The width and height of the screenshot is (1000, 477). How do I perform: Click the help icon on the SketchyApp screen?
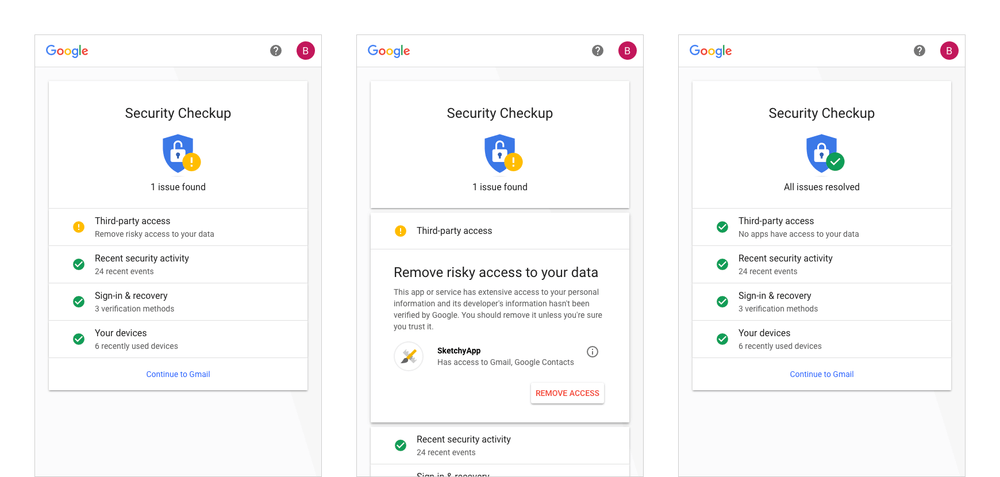597,51
